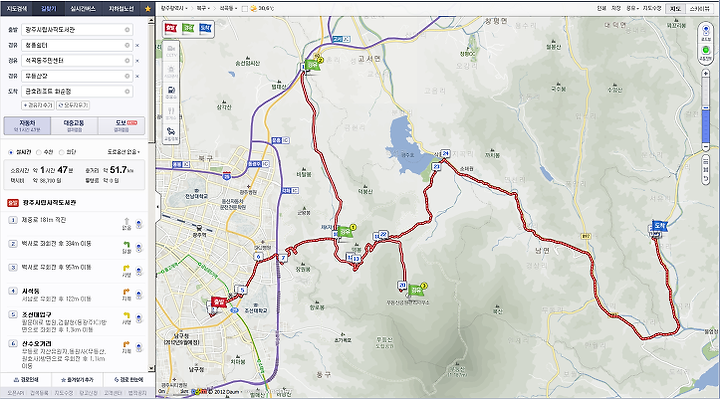This screenshot has width=720, height=399.
Task: Open the 광주광역시 region dropdown
Action: click(174, 8)
